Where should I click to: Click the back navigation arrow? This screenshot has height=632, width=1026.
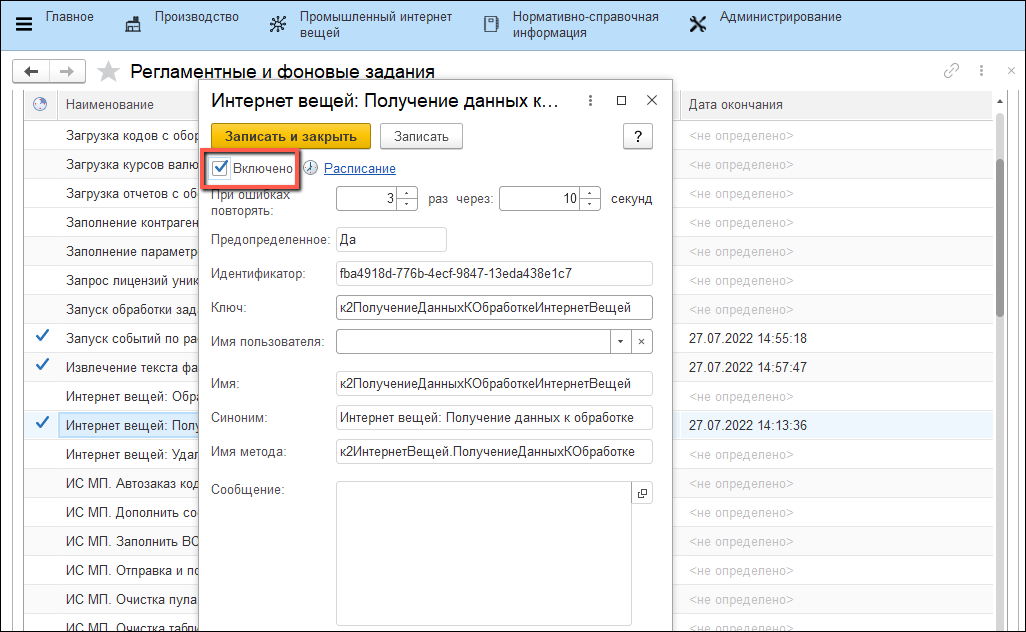tap(31, 72)
